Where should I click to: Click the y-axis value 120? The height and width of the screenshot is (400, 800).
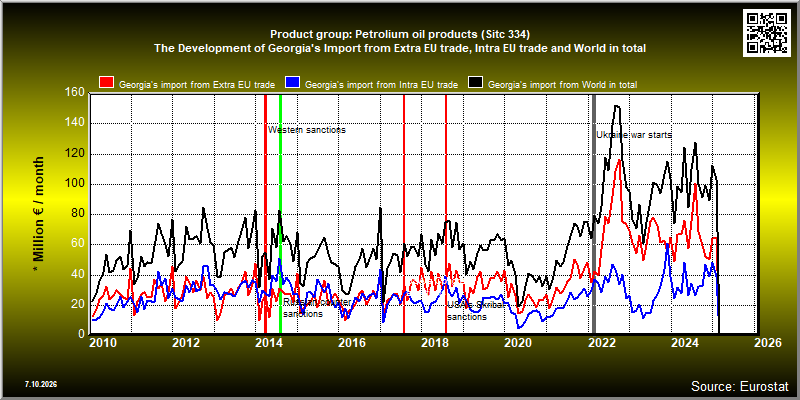click(74, 154)
